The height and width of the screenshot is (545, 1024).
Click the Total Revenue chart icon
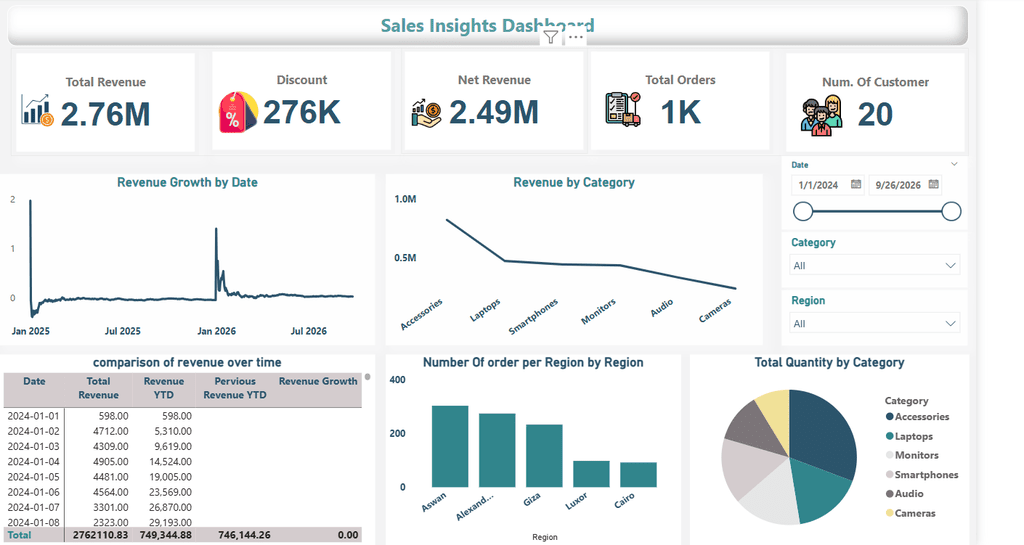tap(37, 110)
